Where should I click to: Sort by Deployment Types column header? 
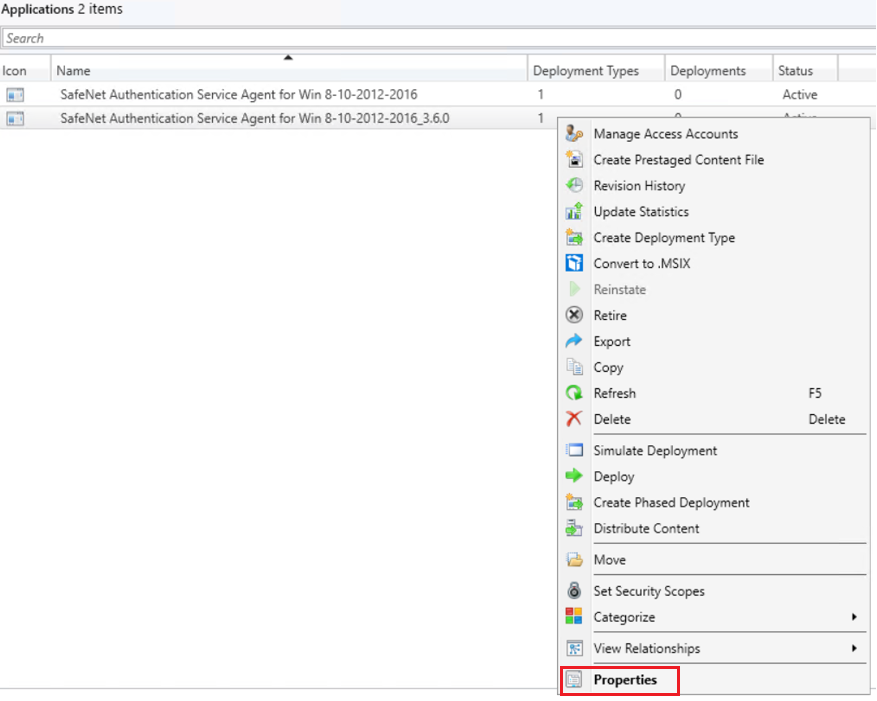coord(596,70)
